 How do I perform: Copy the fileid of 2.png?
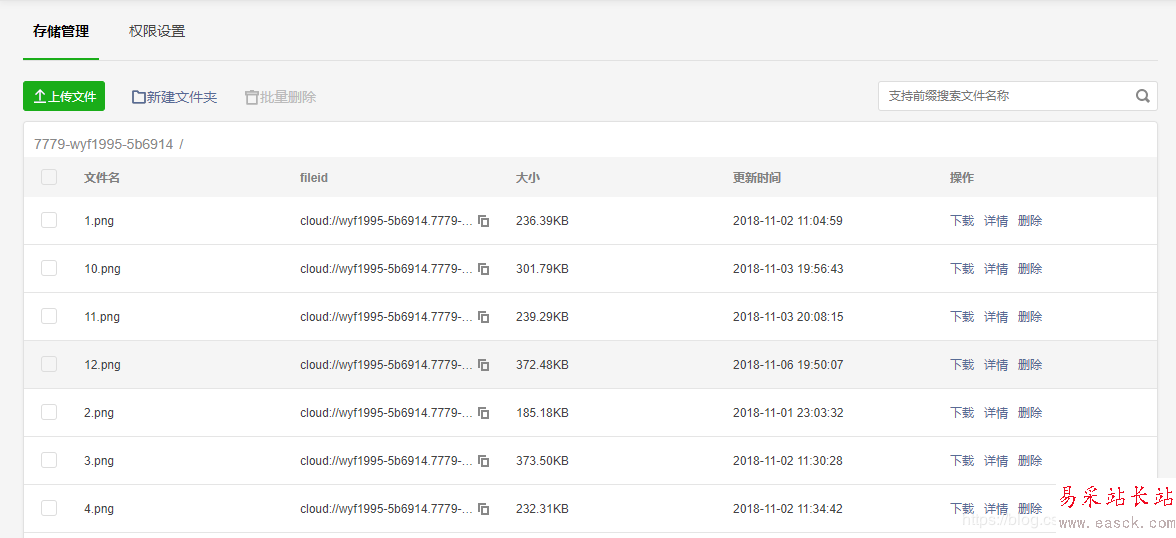click(x=484, y=413)
